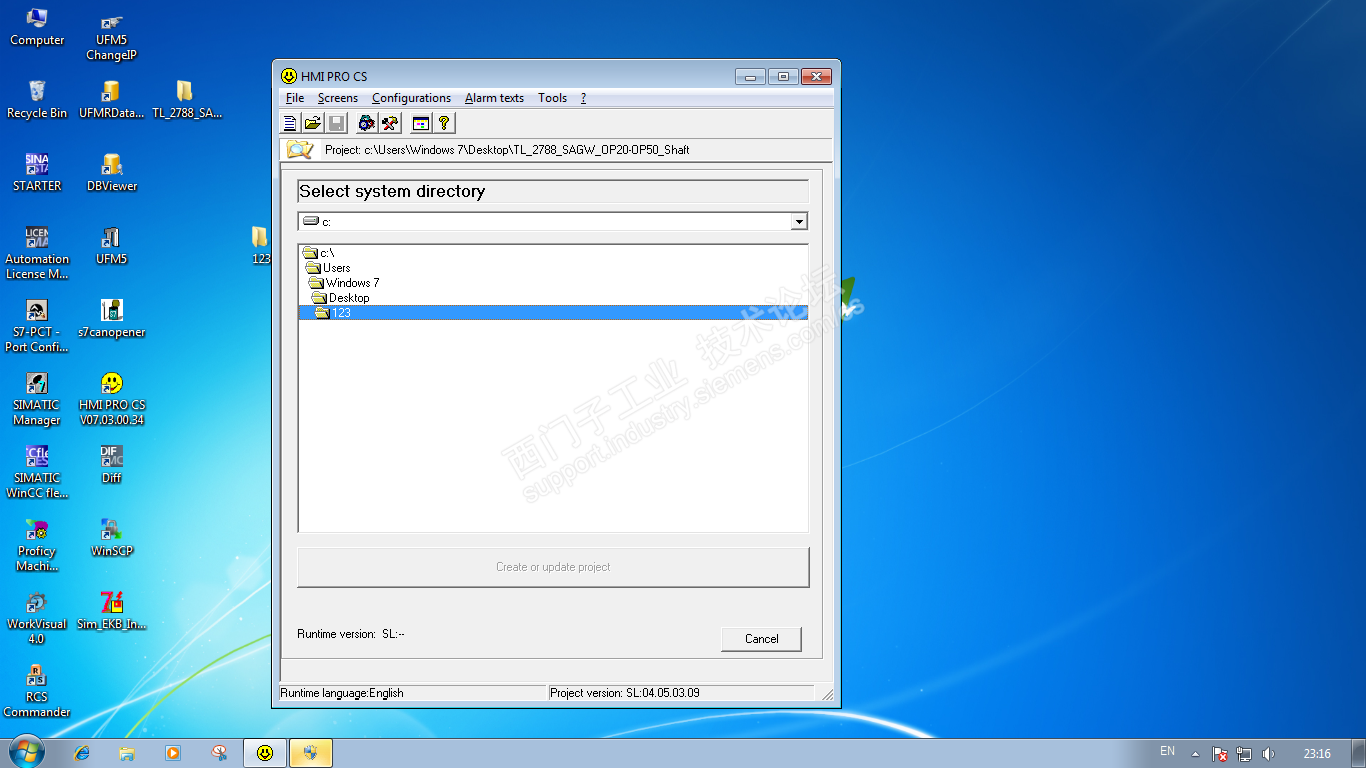
Task: Open the Windows Start menu
Action: coord(25,752)
